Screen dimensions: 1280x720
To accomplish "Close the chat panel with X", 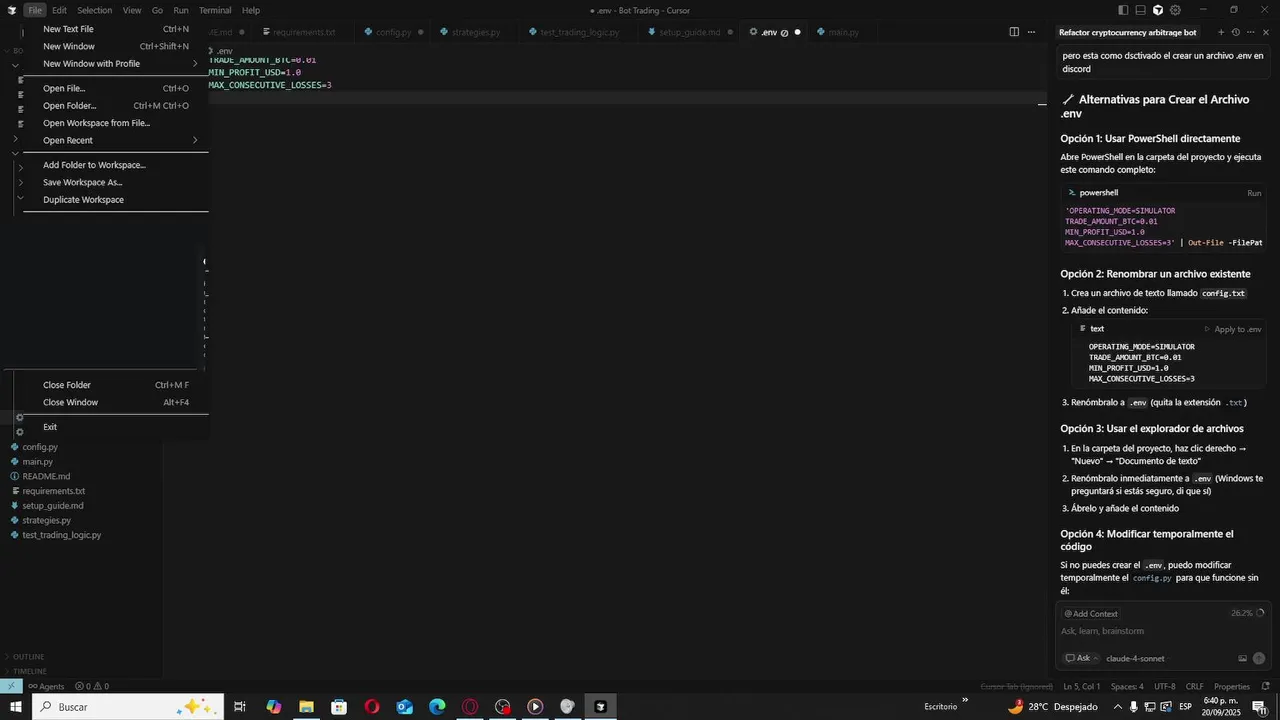I will (1266, 32).
